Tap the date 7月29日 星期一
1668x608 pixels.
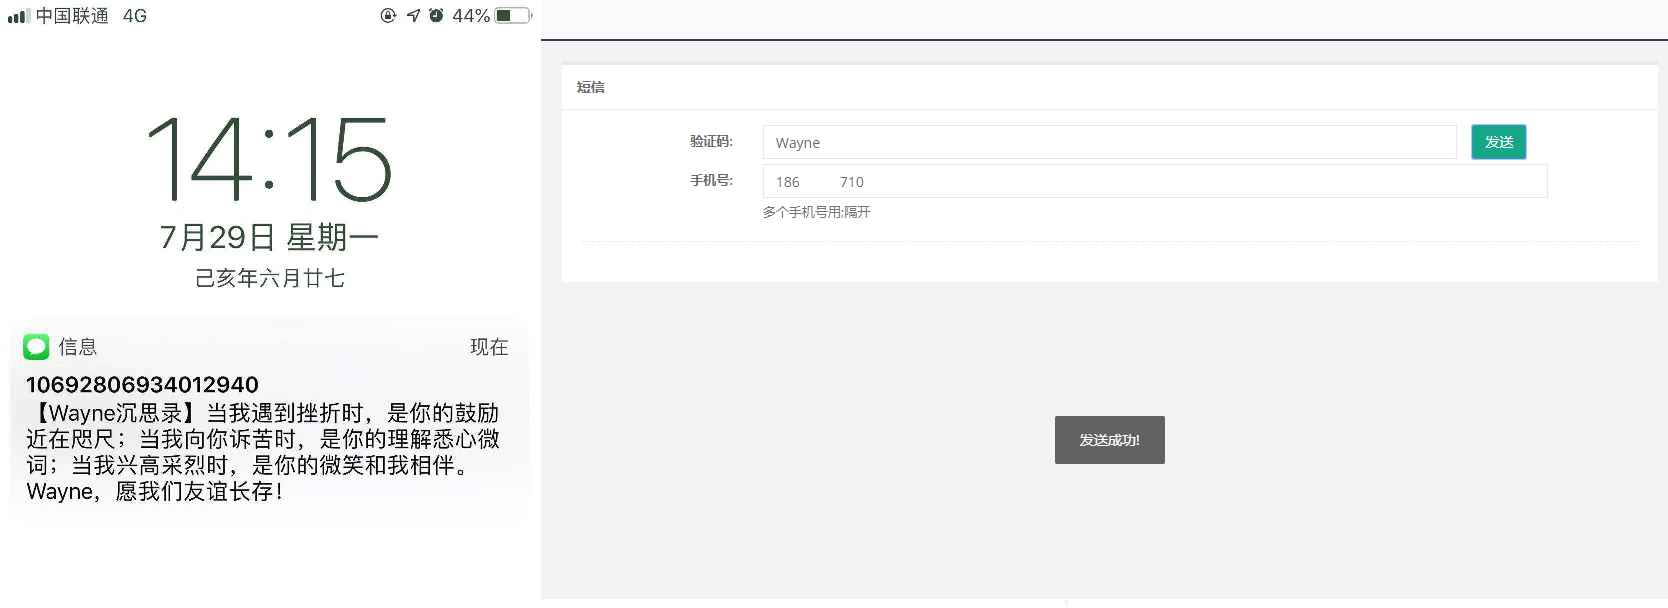269,237
